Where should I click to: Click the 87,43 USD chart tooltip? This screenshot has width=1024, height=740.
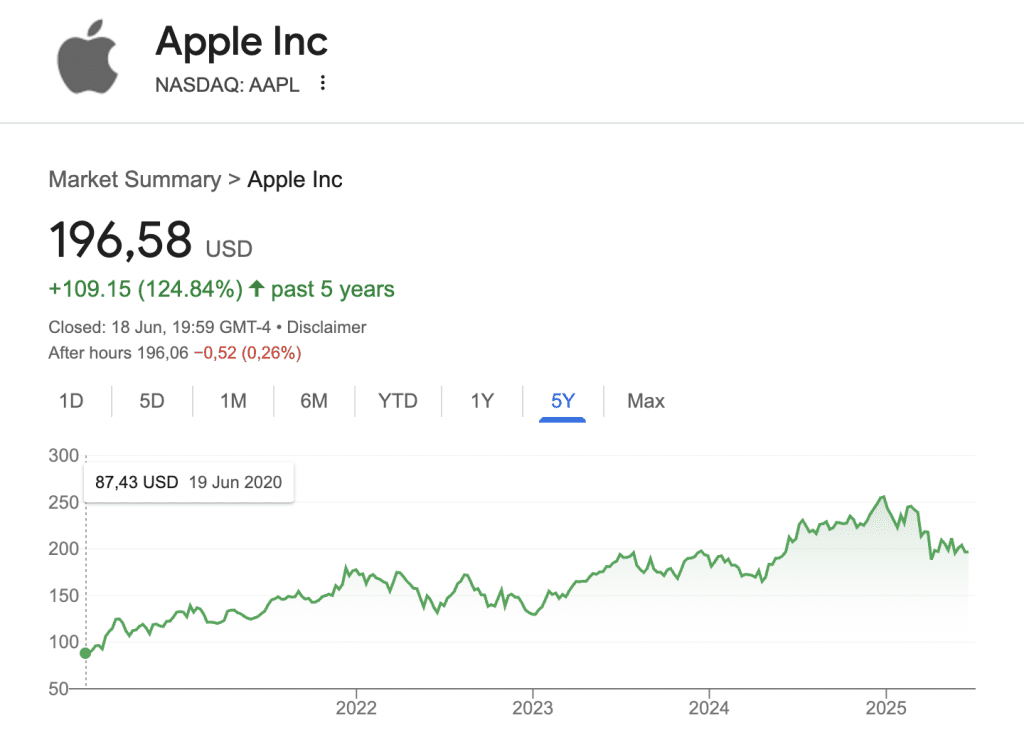tap(188, 482)
